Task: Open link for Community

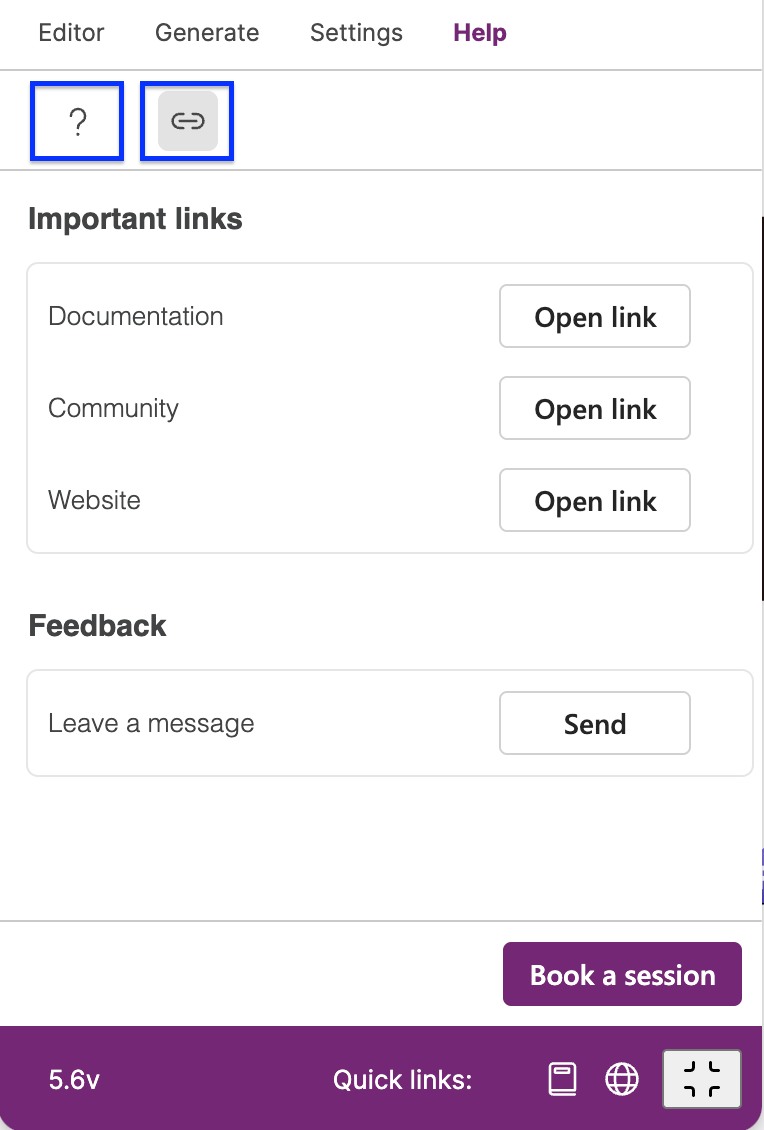Action: (595, 408)
